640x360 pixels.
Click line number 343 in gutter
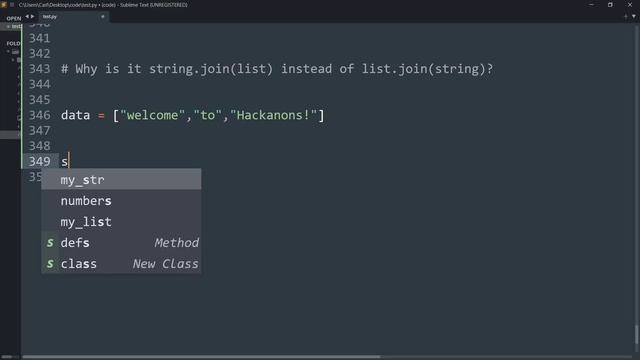point(39,69)
